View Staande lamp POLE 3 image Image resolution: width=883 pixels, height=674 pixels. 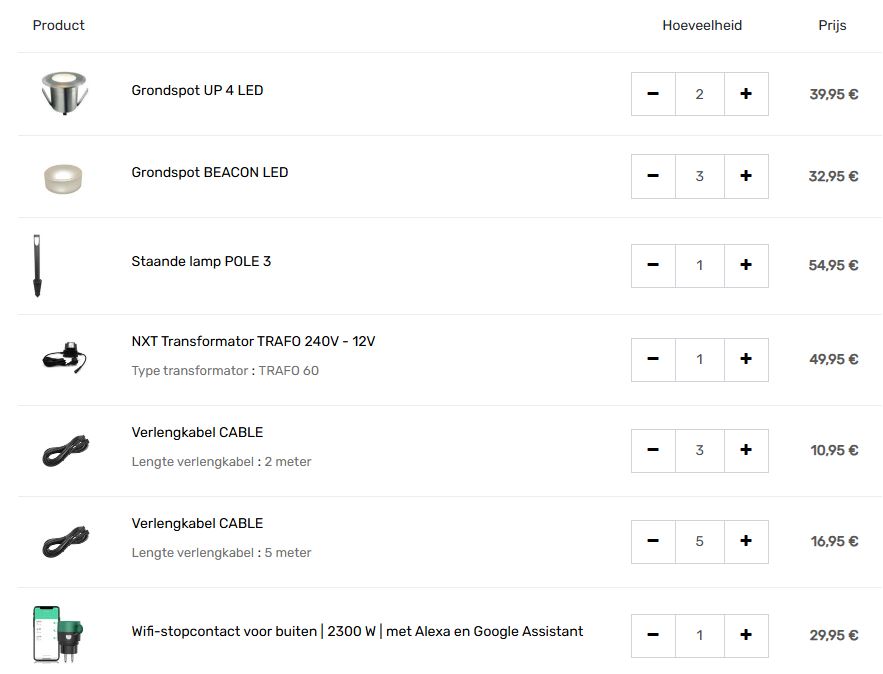(x=38, y=265)
